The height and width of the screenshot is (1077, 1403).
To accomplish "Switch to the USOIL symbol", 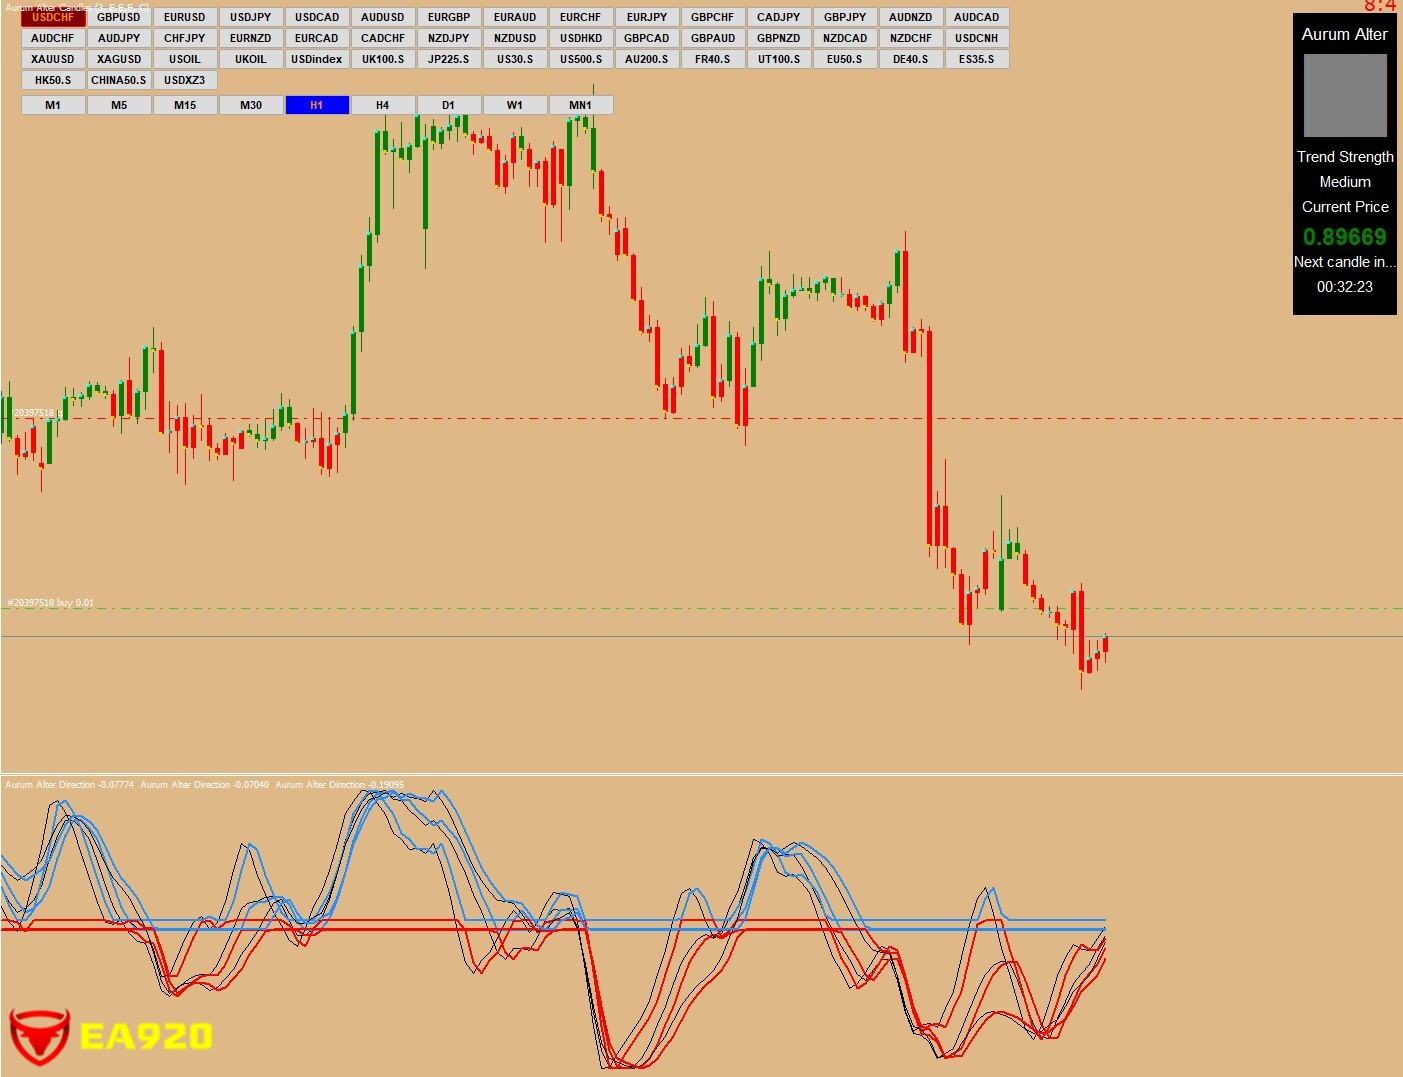I will click(x=185, y=59).
